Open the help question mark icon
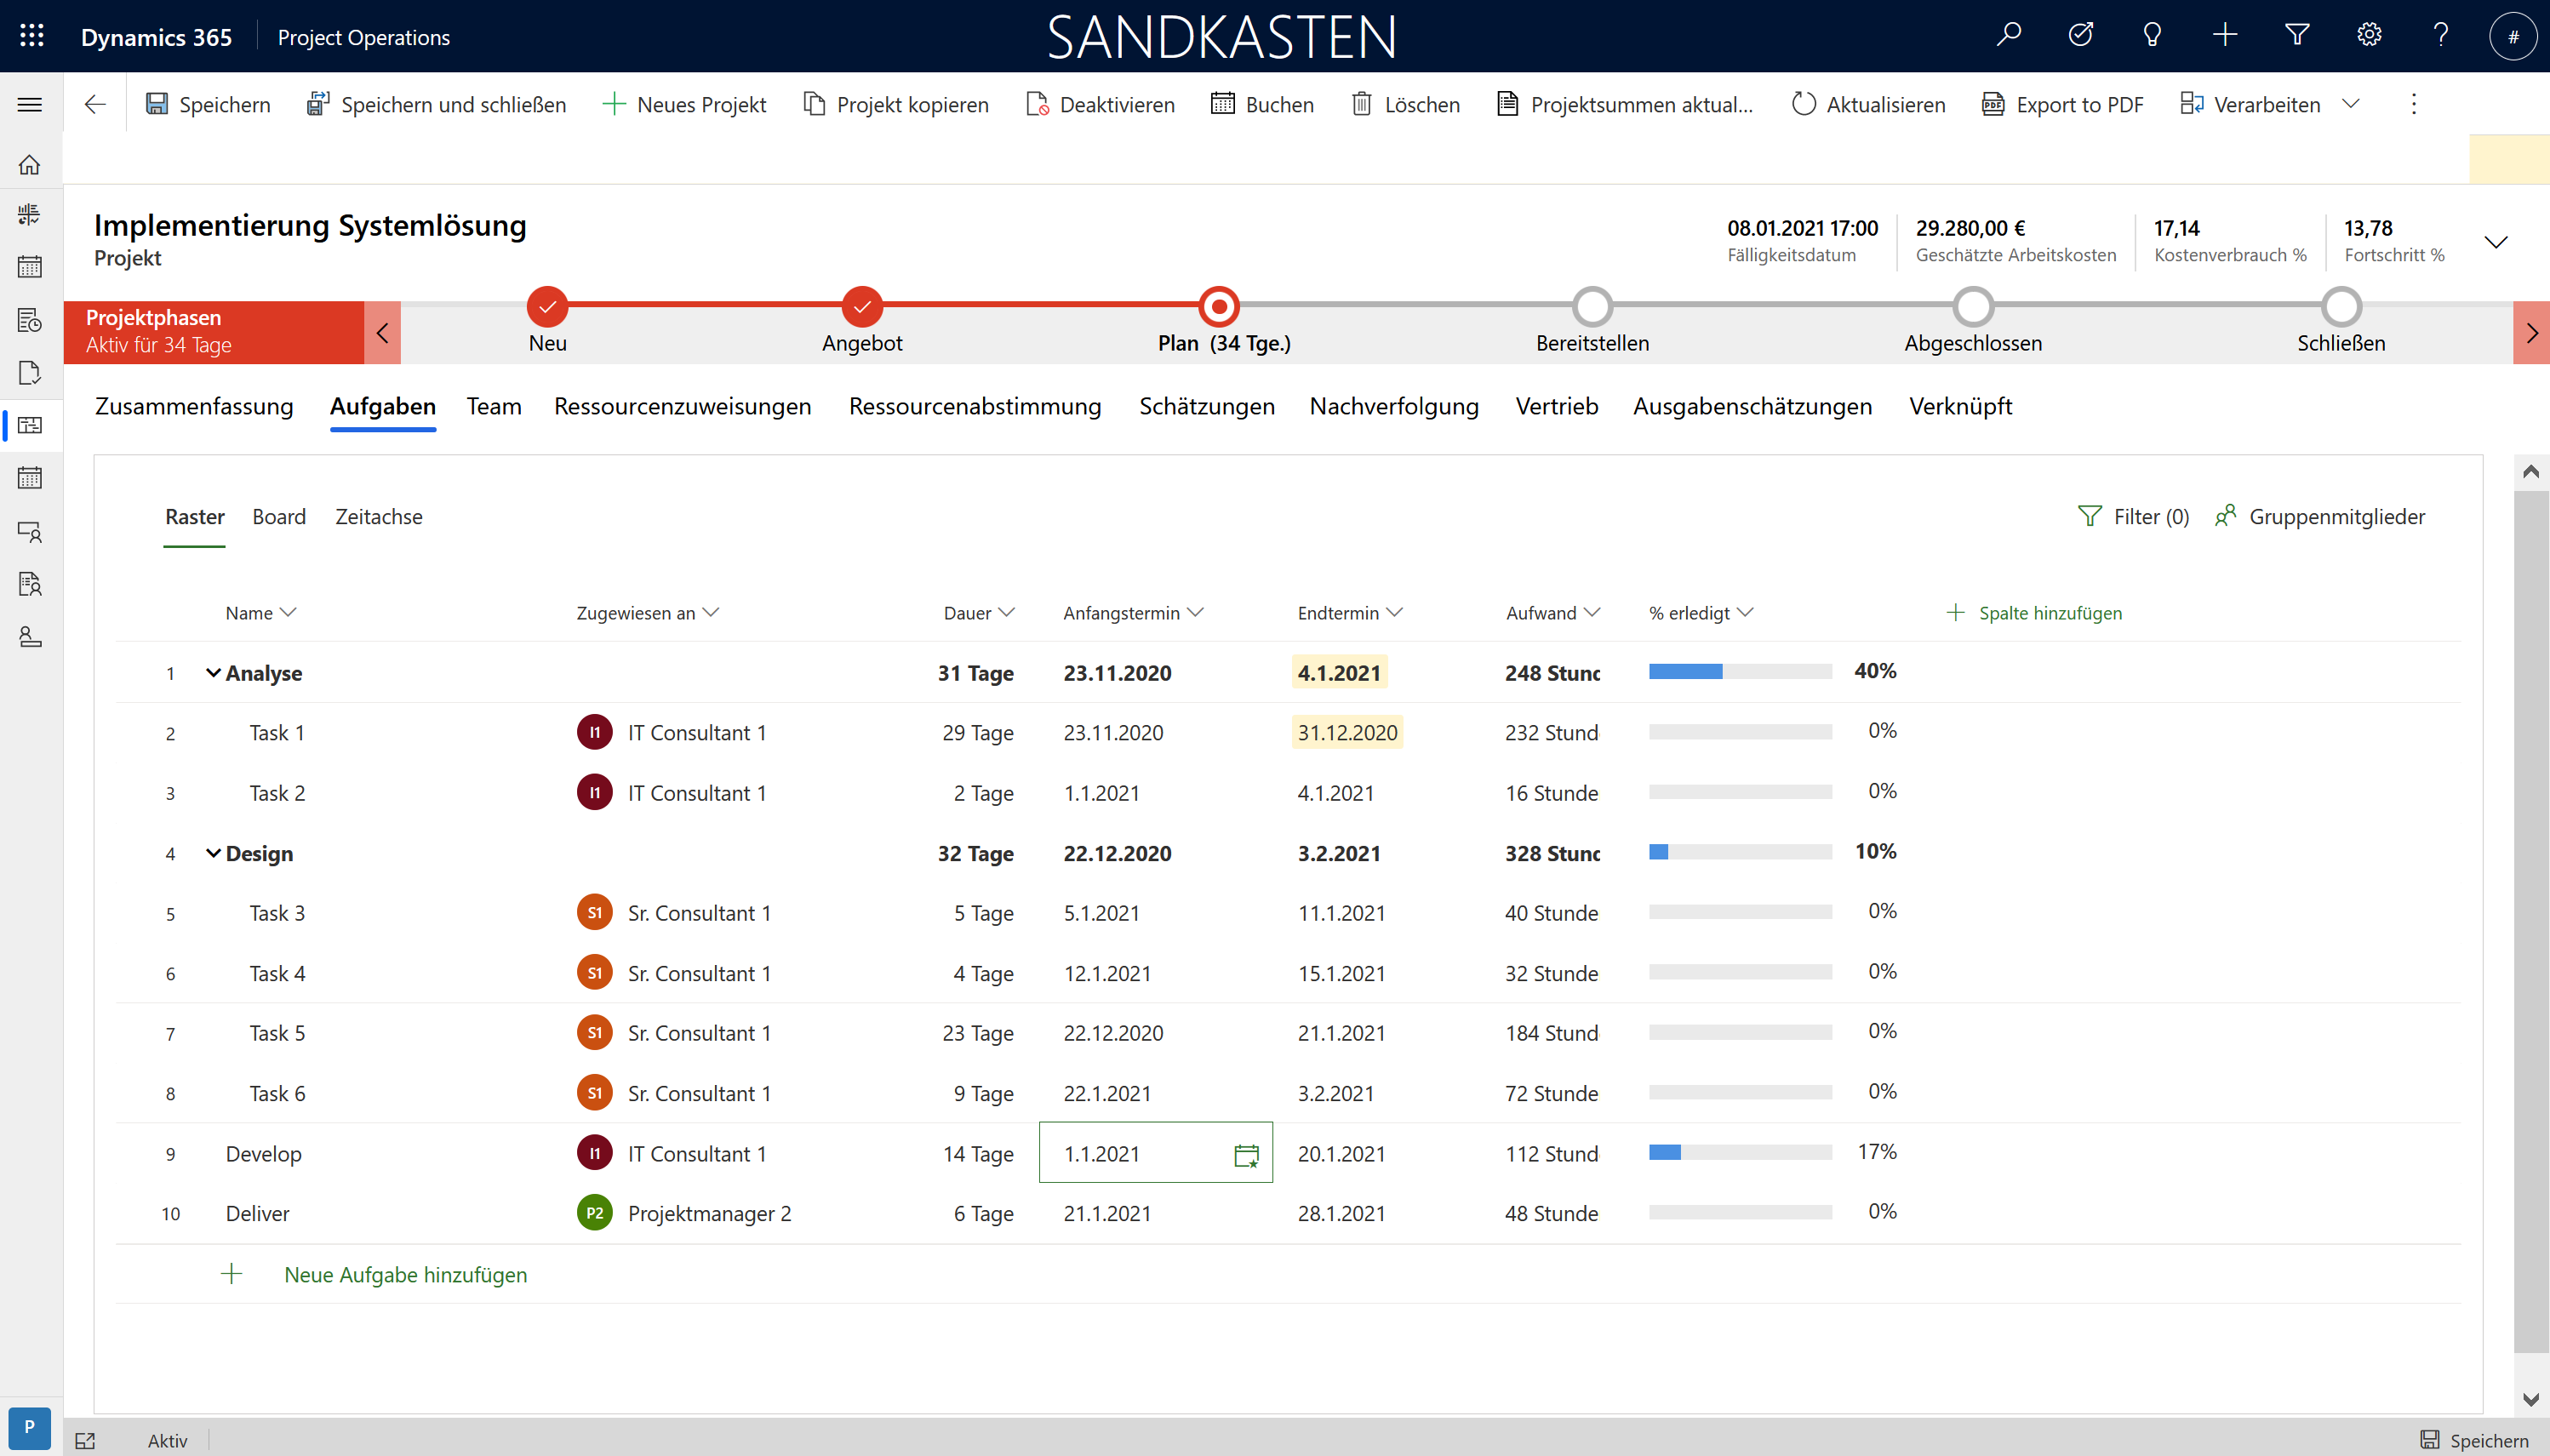This screenshot has width=2550, height=1456. click(2441, 36)
